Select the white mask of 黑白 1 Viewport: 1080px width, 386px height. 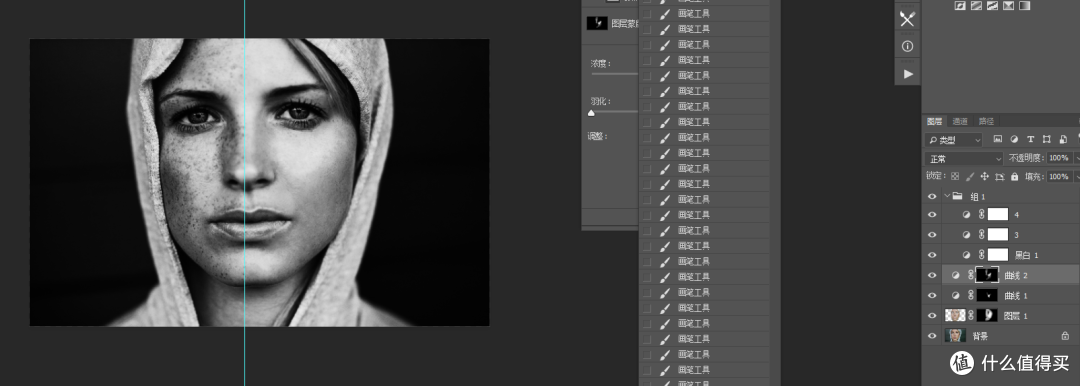click(x=998, y=255)
